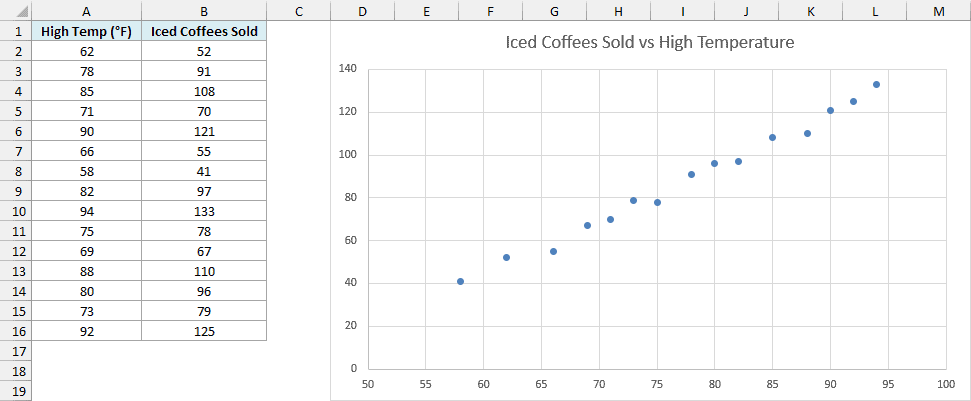Screen dimensions: 971x401
Task: Select column C header
Action: (x=298, y=11)
